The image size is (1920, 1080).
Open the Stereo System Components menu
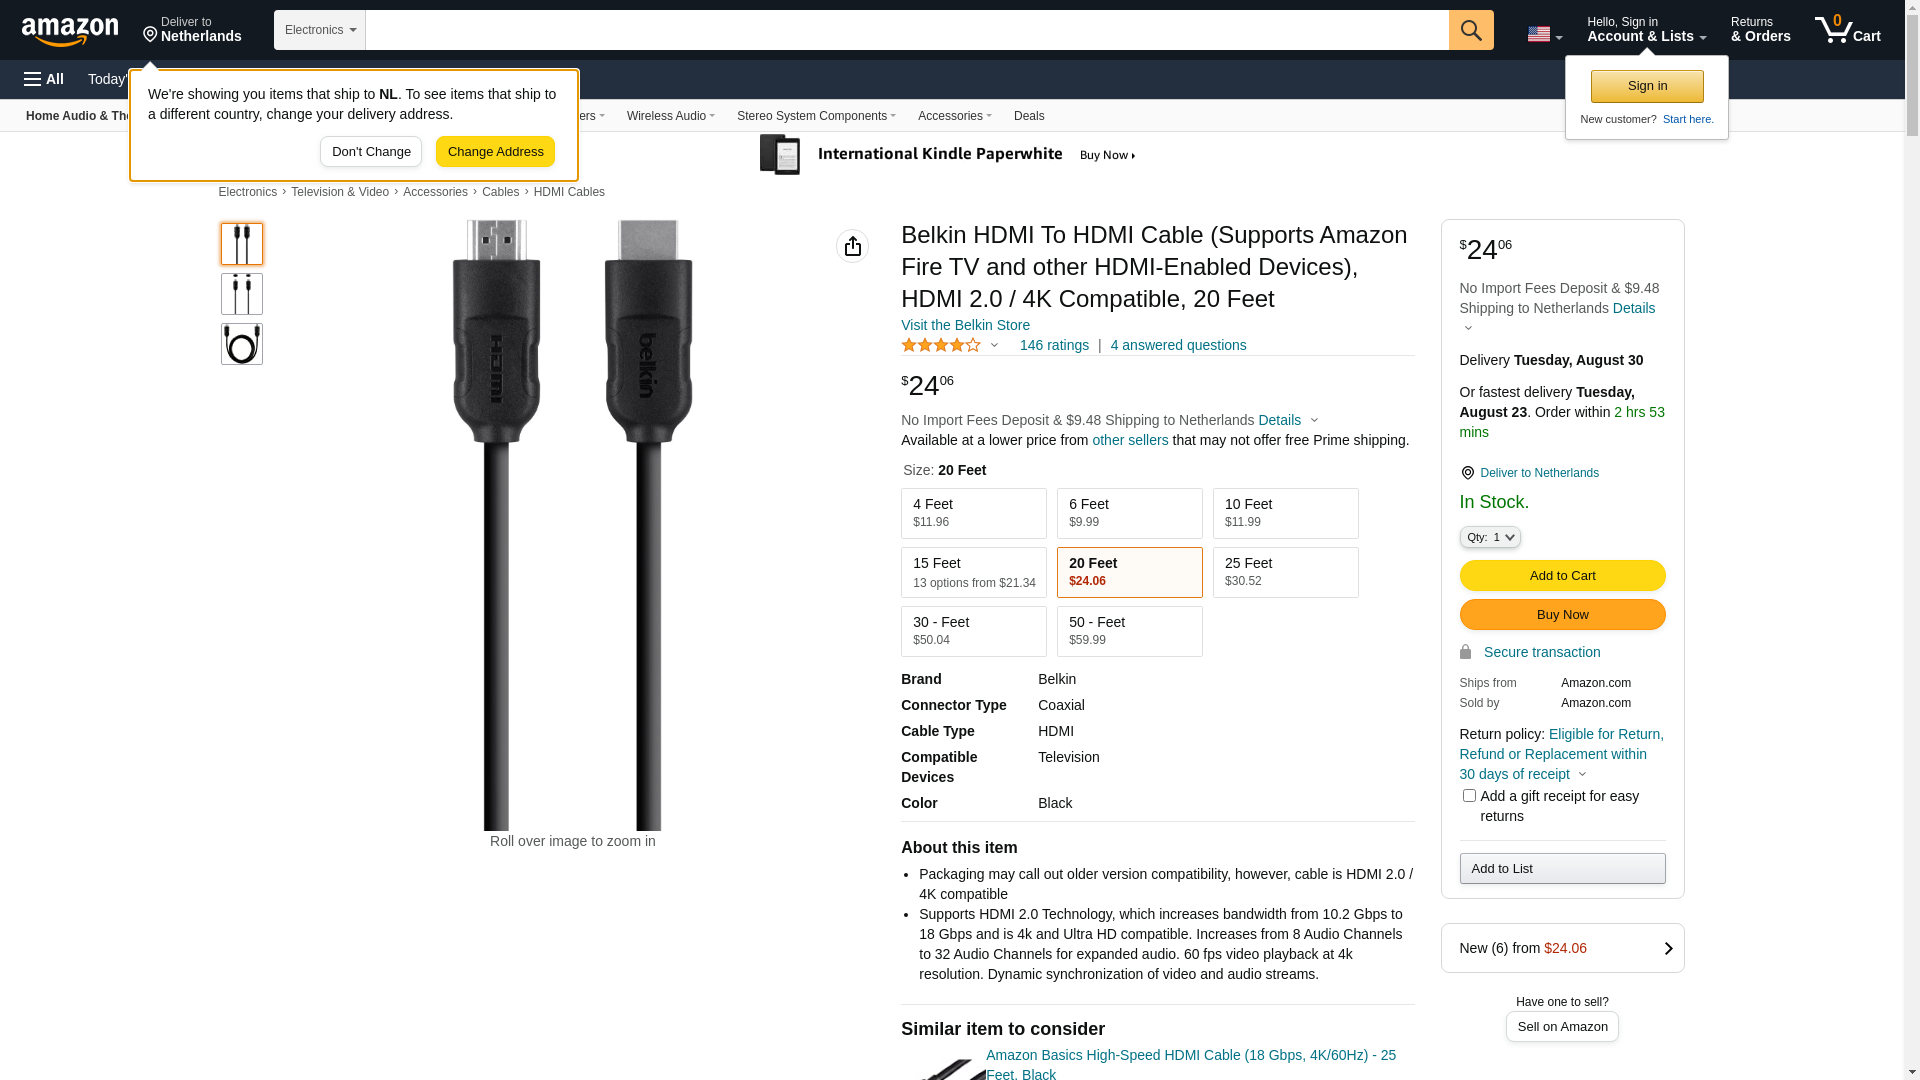(x=816, y=116)
